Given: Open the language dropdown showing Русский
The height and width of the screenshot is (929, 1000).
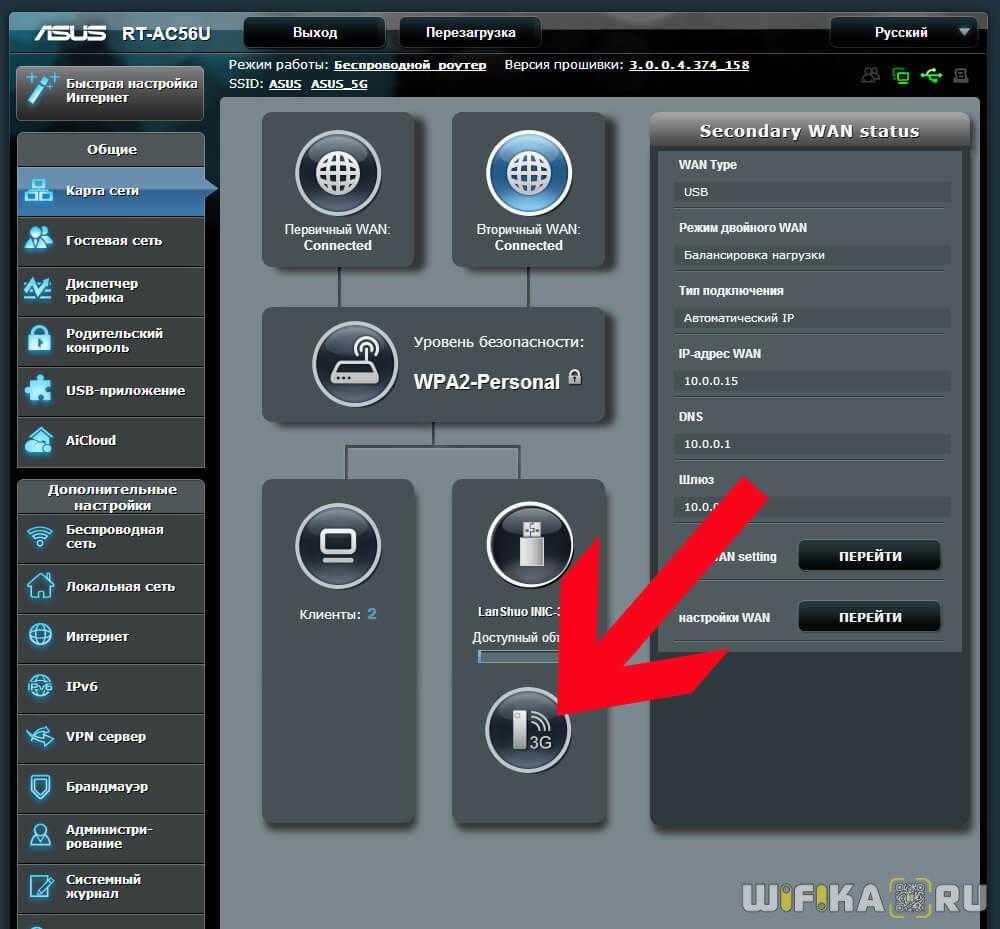Looking at the screenshot, I should pos(903,33).
